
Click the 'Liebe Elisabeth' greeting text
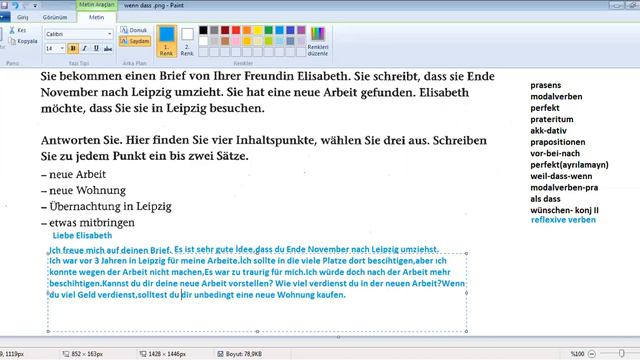(x=82, y=236)
